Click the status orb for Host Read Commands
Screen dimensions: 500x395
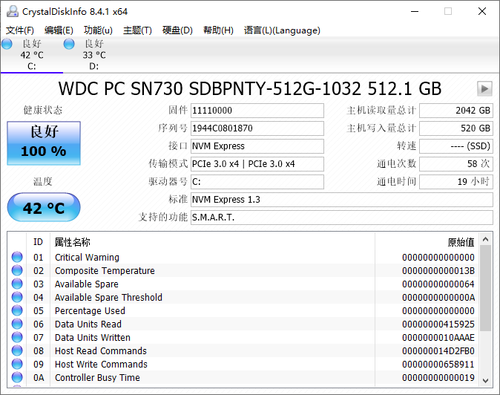click(17, 351)
